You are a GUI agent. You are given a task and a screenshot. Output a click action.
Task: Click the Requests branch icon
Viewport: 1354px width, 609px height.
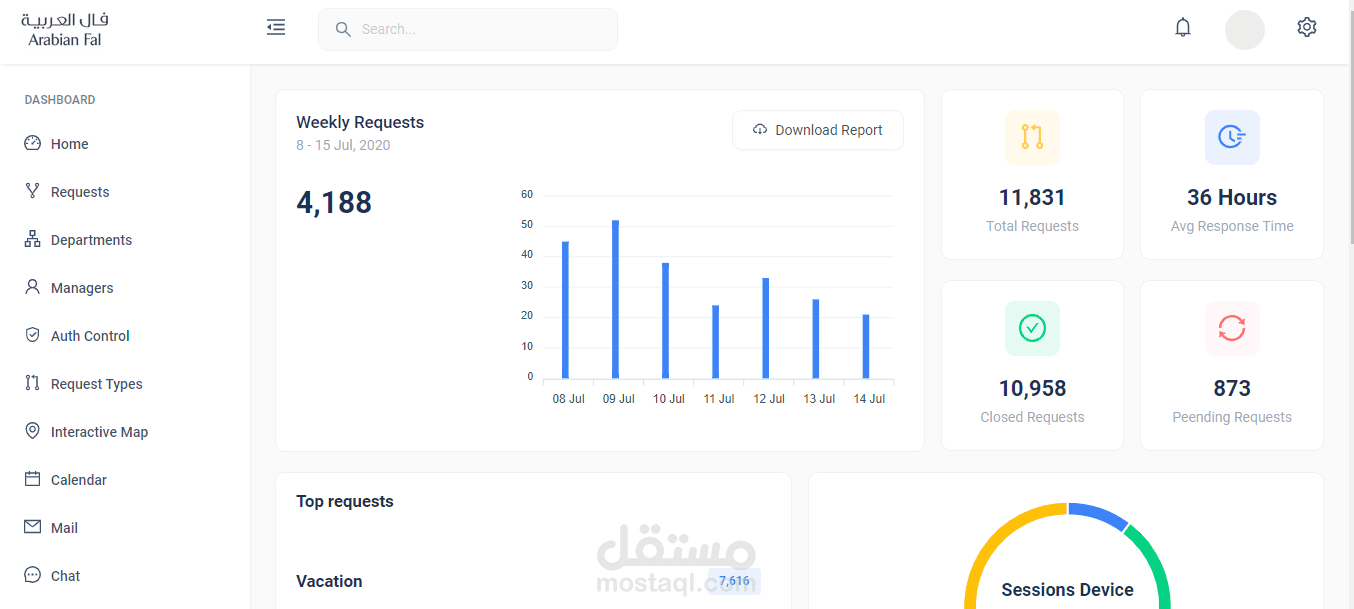[x=33, y=190]
